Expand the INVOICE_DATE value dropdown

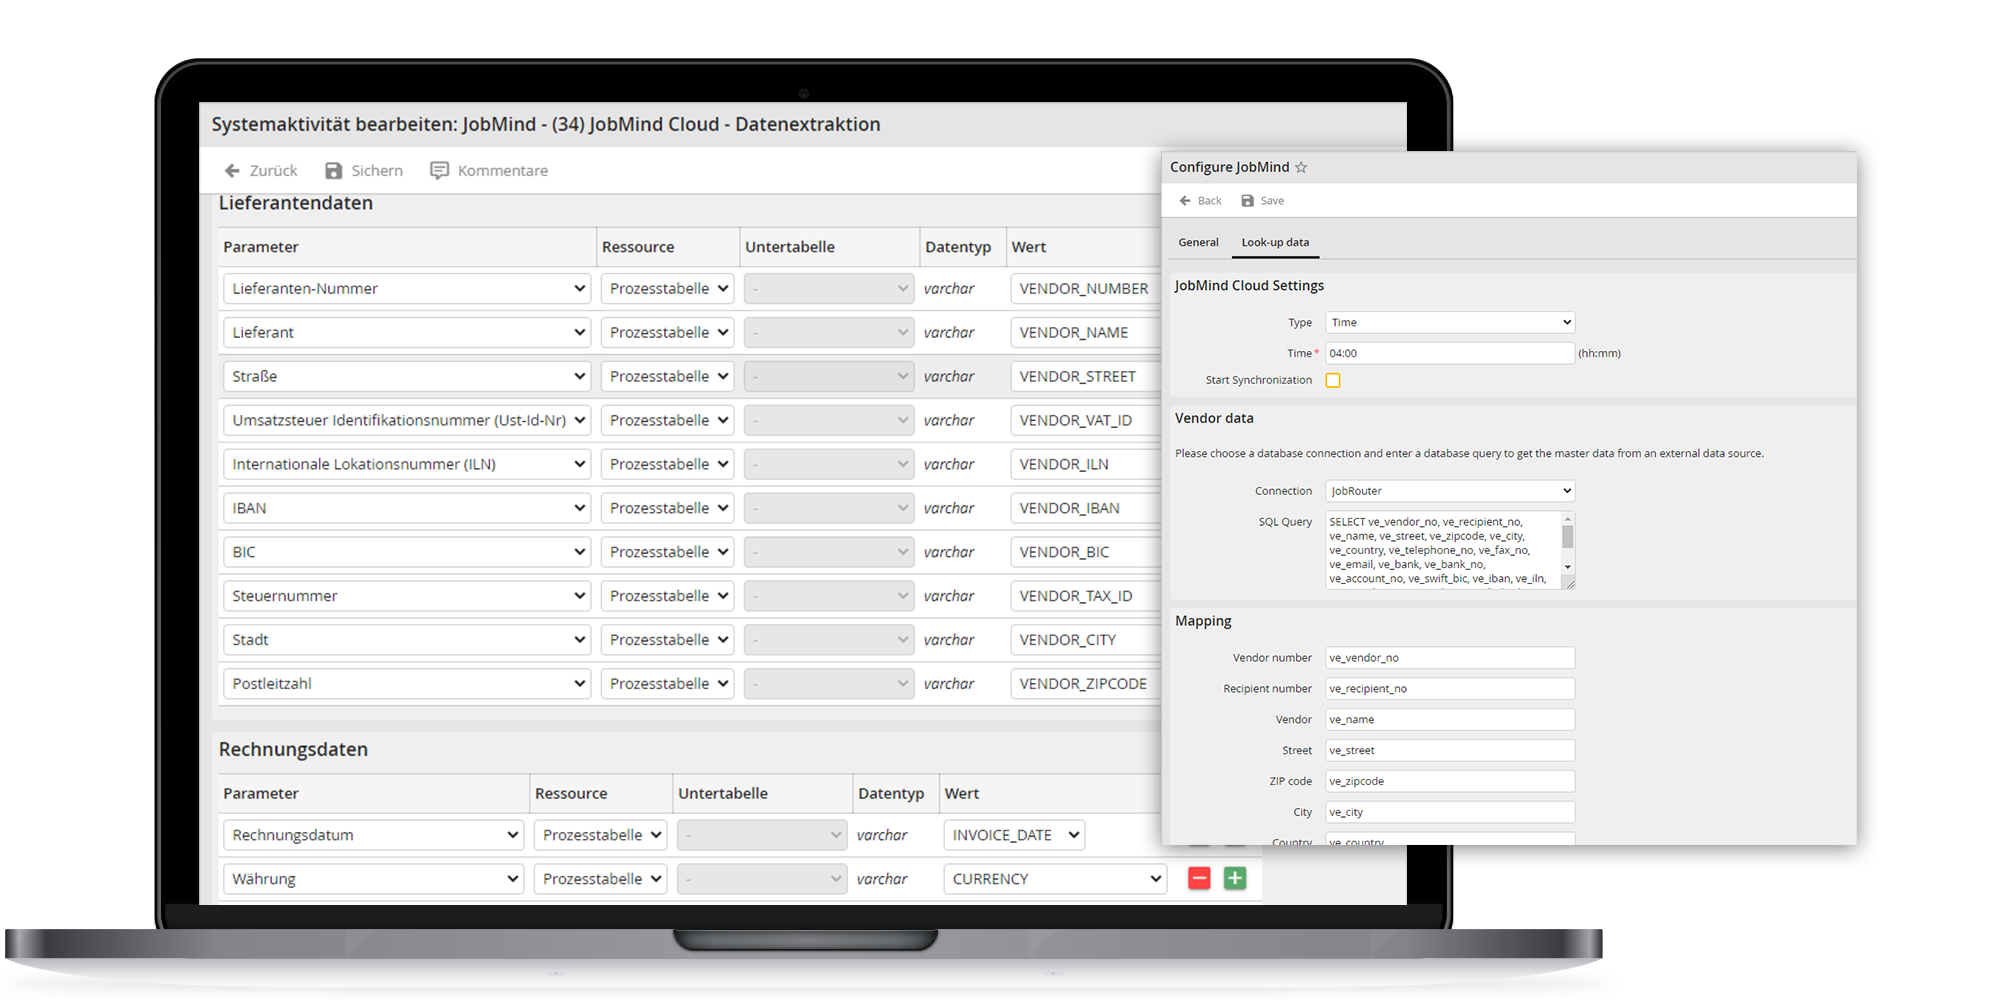[1014, 835]
